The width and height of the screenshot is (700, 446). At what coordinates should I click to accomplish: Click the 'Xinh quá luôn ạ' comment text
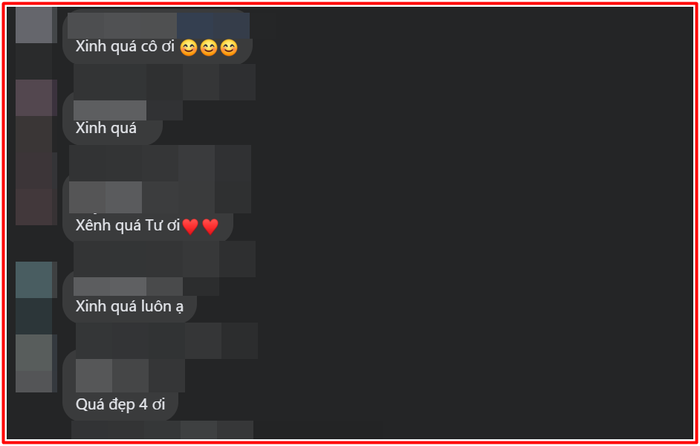pos(129,307)
